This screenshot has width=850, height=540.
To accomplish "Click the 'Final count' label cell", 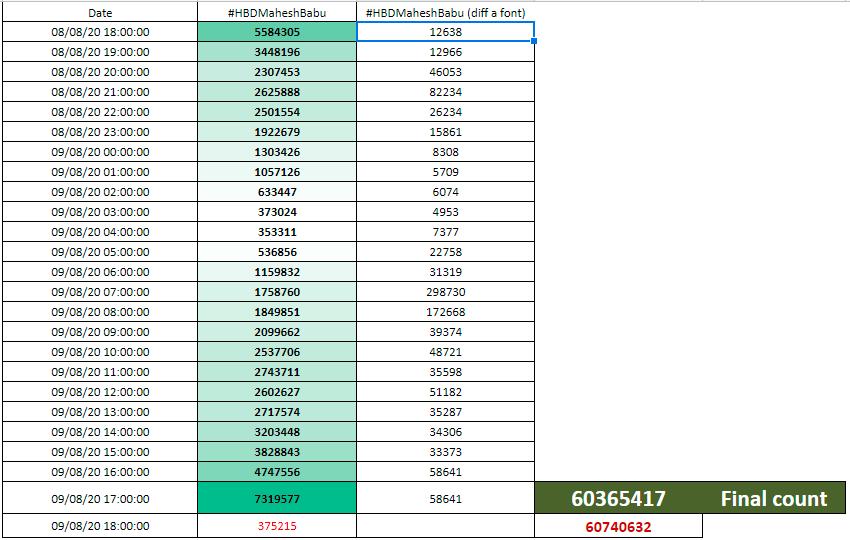I will tap(774, 498).
